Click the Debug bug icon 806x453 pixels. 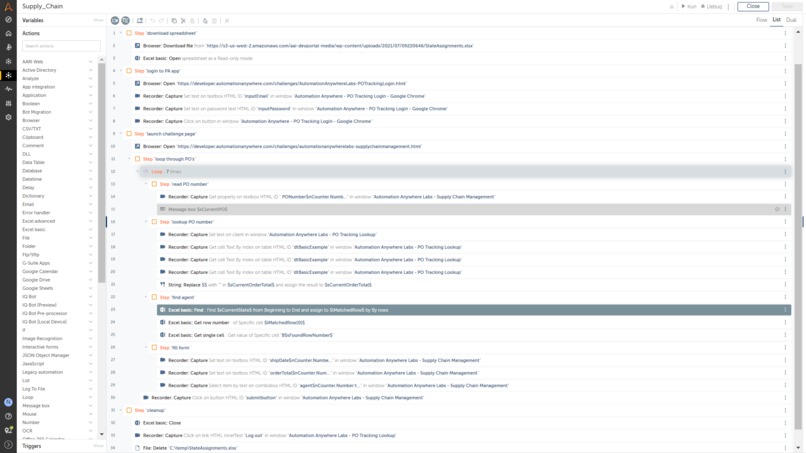pos(703,7)
